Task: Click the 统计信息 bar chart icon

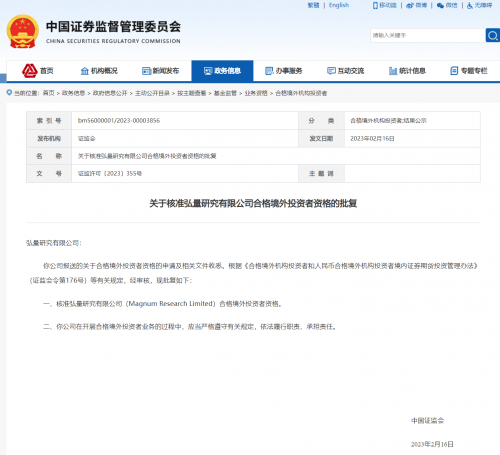Action: point(393,71)
